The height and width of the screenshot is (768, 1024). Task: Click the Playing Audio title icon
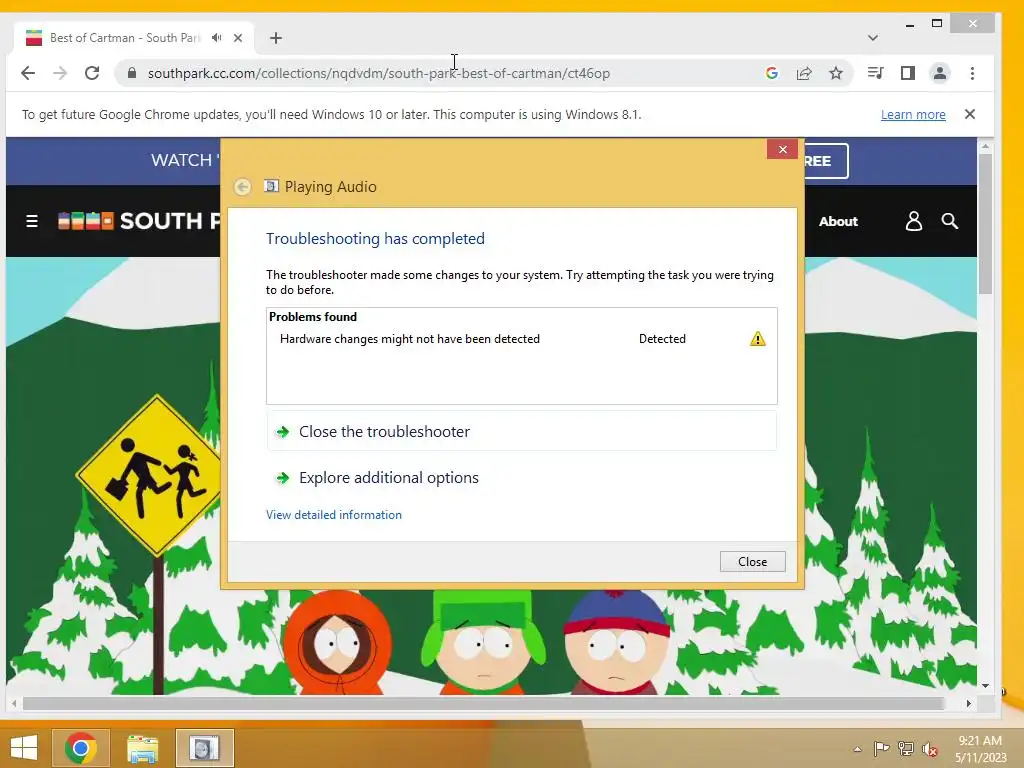tap(271, 186)
